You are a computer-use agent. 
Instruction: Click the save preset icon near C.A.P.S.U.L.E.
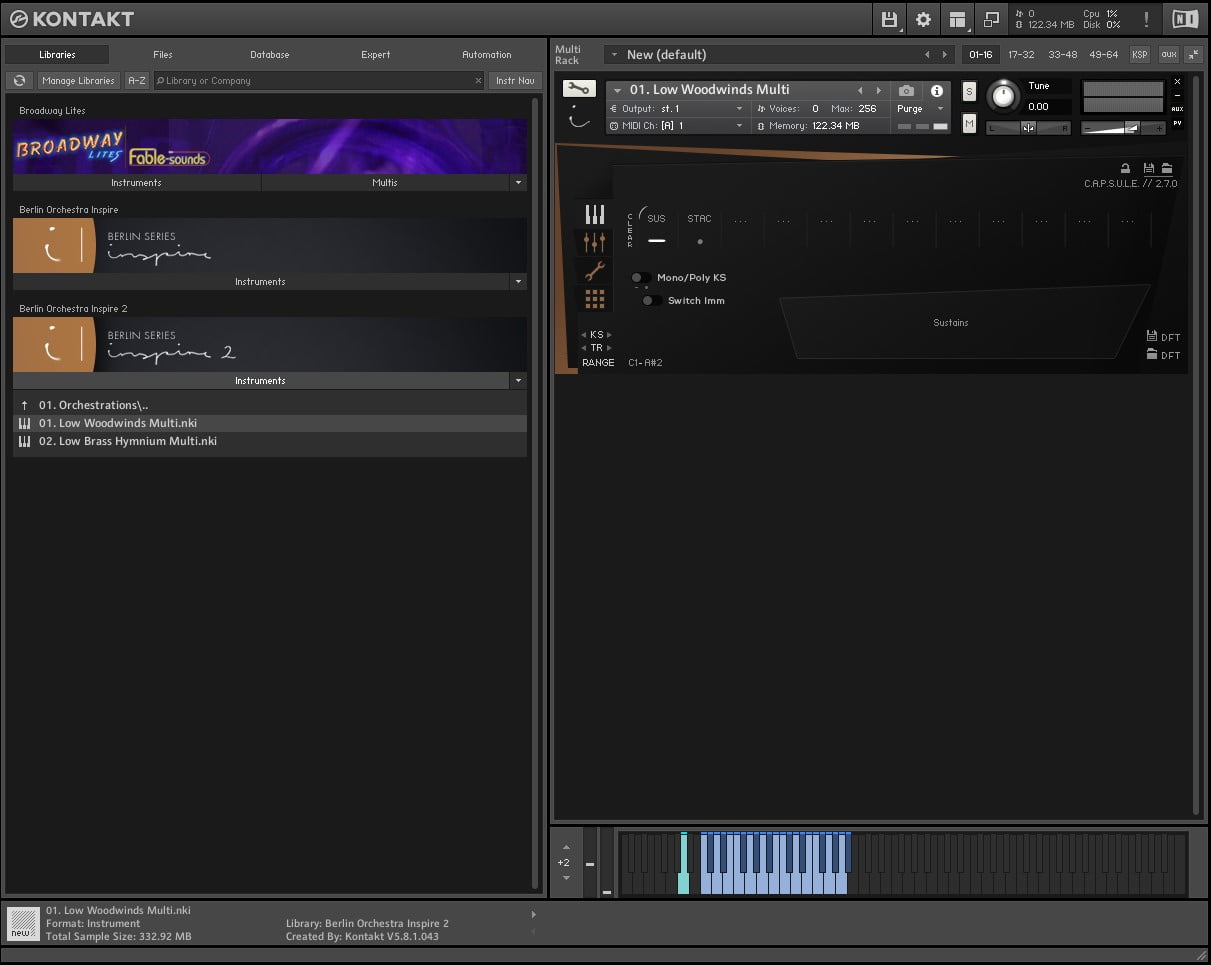click(x=1150, y=169)
